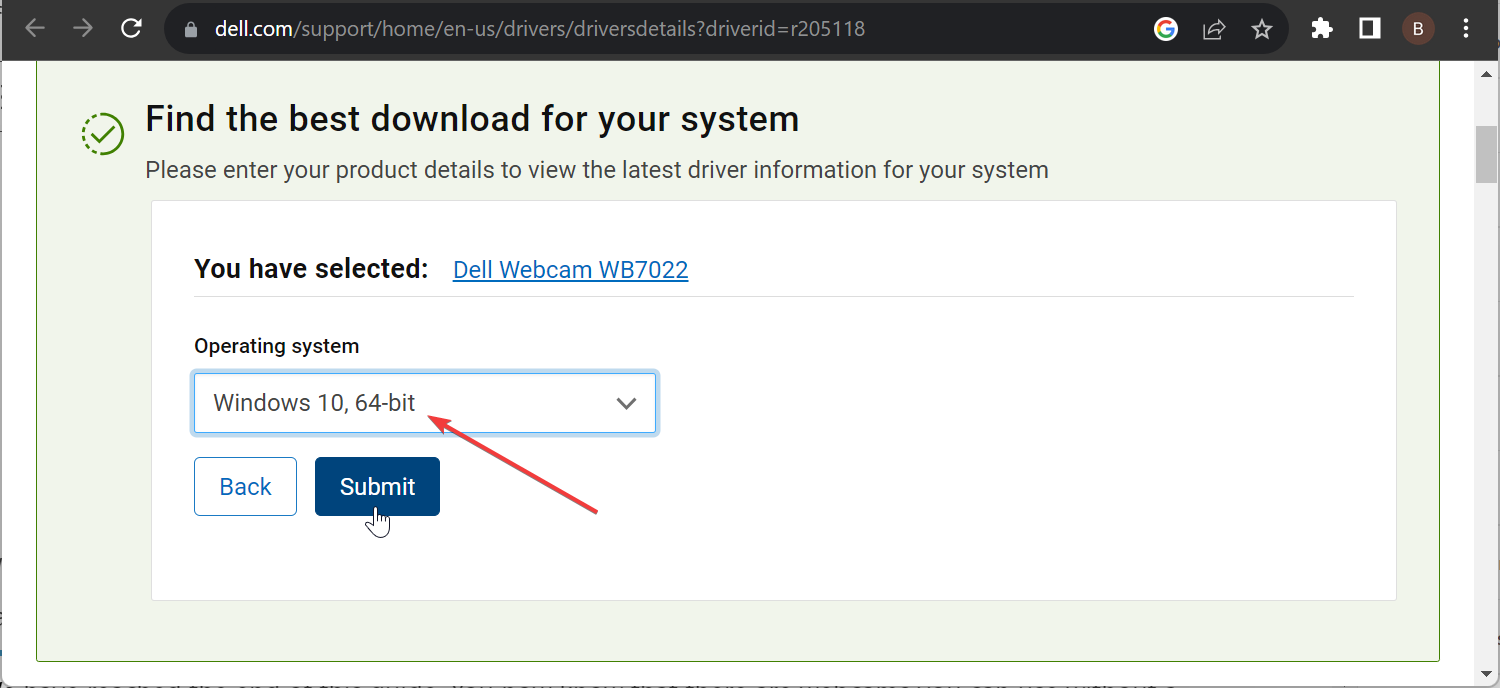1500x688 pixels.
Task: Open Chrome three-dot menu
Action: [x=1466, y=29]
